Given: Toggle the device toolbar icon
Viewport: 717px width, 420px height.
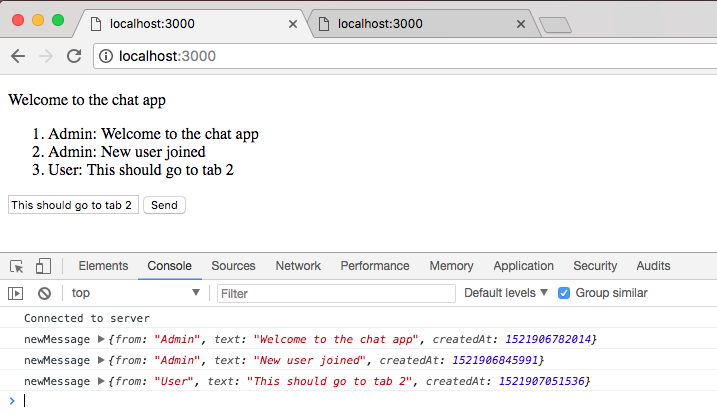Looking at the screenshot, I should coord(43,266).
